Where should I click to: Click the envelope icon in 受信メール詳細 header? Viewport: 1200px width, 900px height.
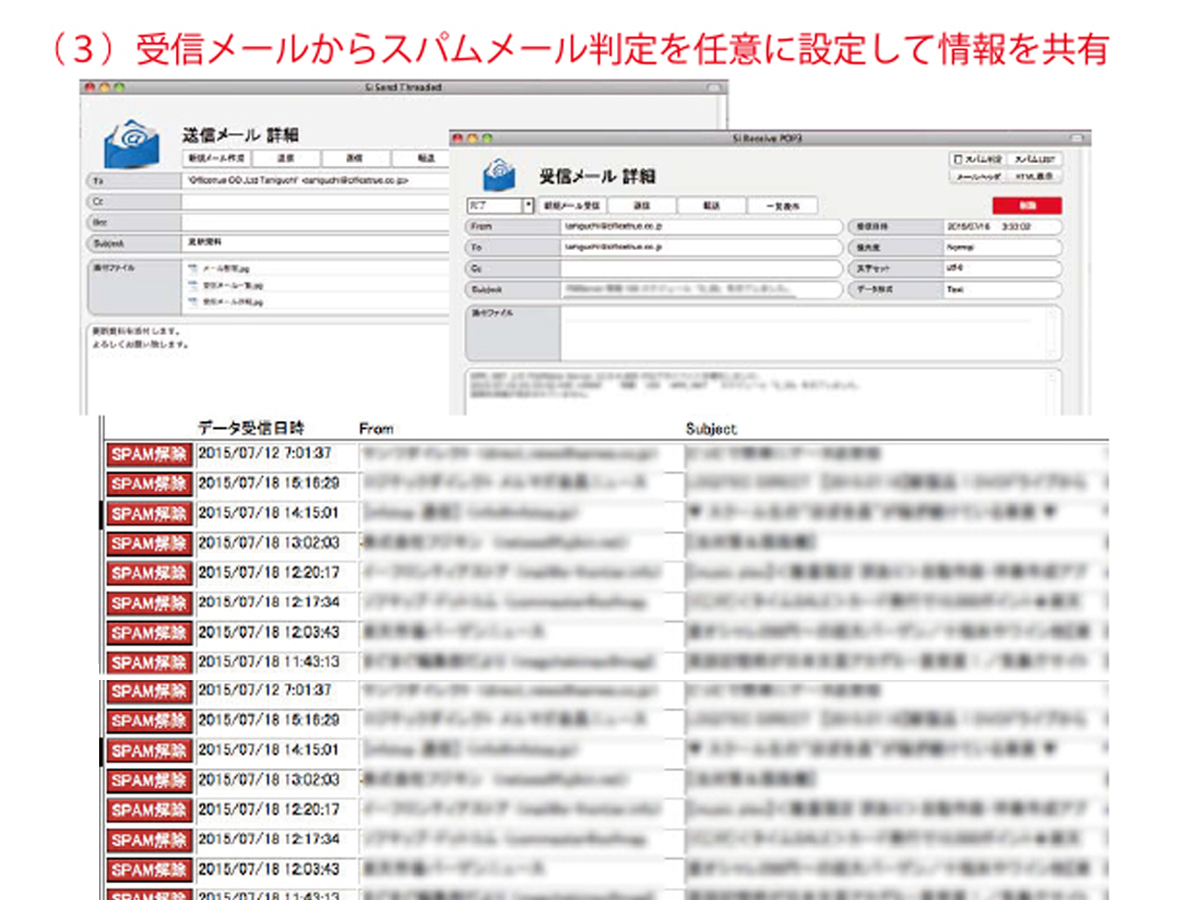point(500,173)
